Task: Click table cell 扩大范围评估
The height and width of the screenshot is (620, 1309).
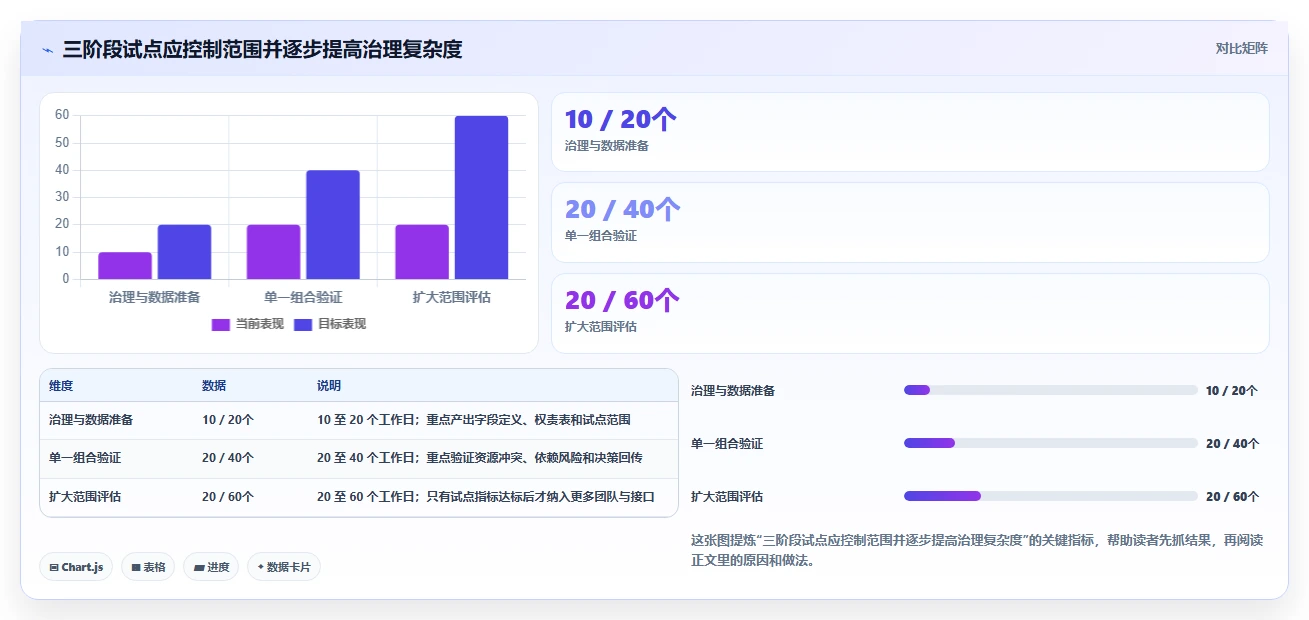Action: [85, 496]
